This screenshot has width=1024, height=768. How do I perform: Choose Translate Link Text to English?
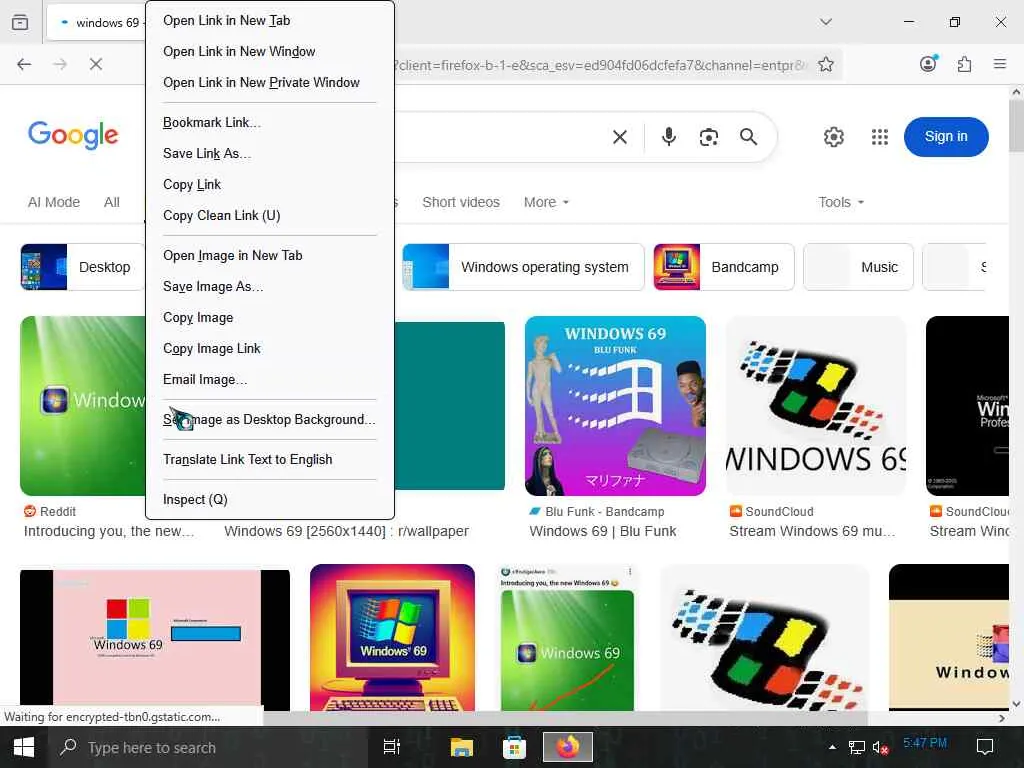click(x=270, y=460)
